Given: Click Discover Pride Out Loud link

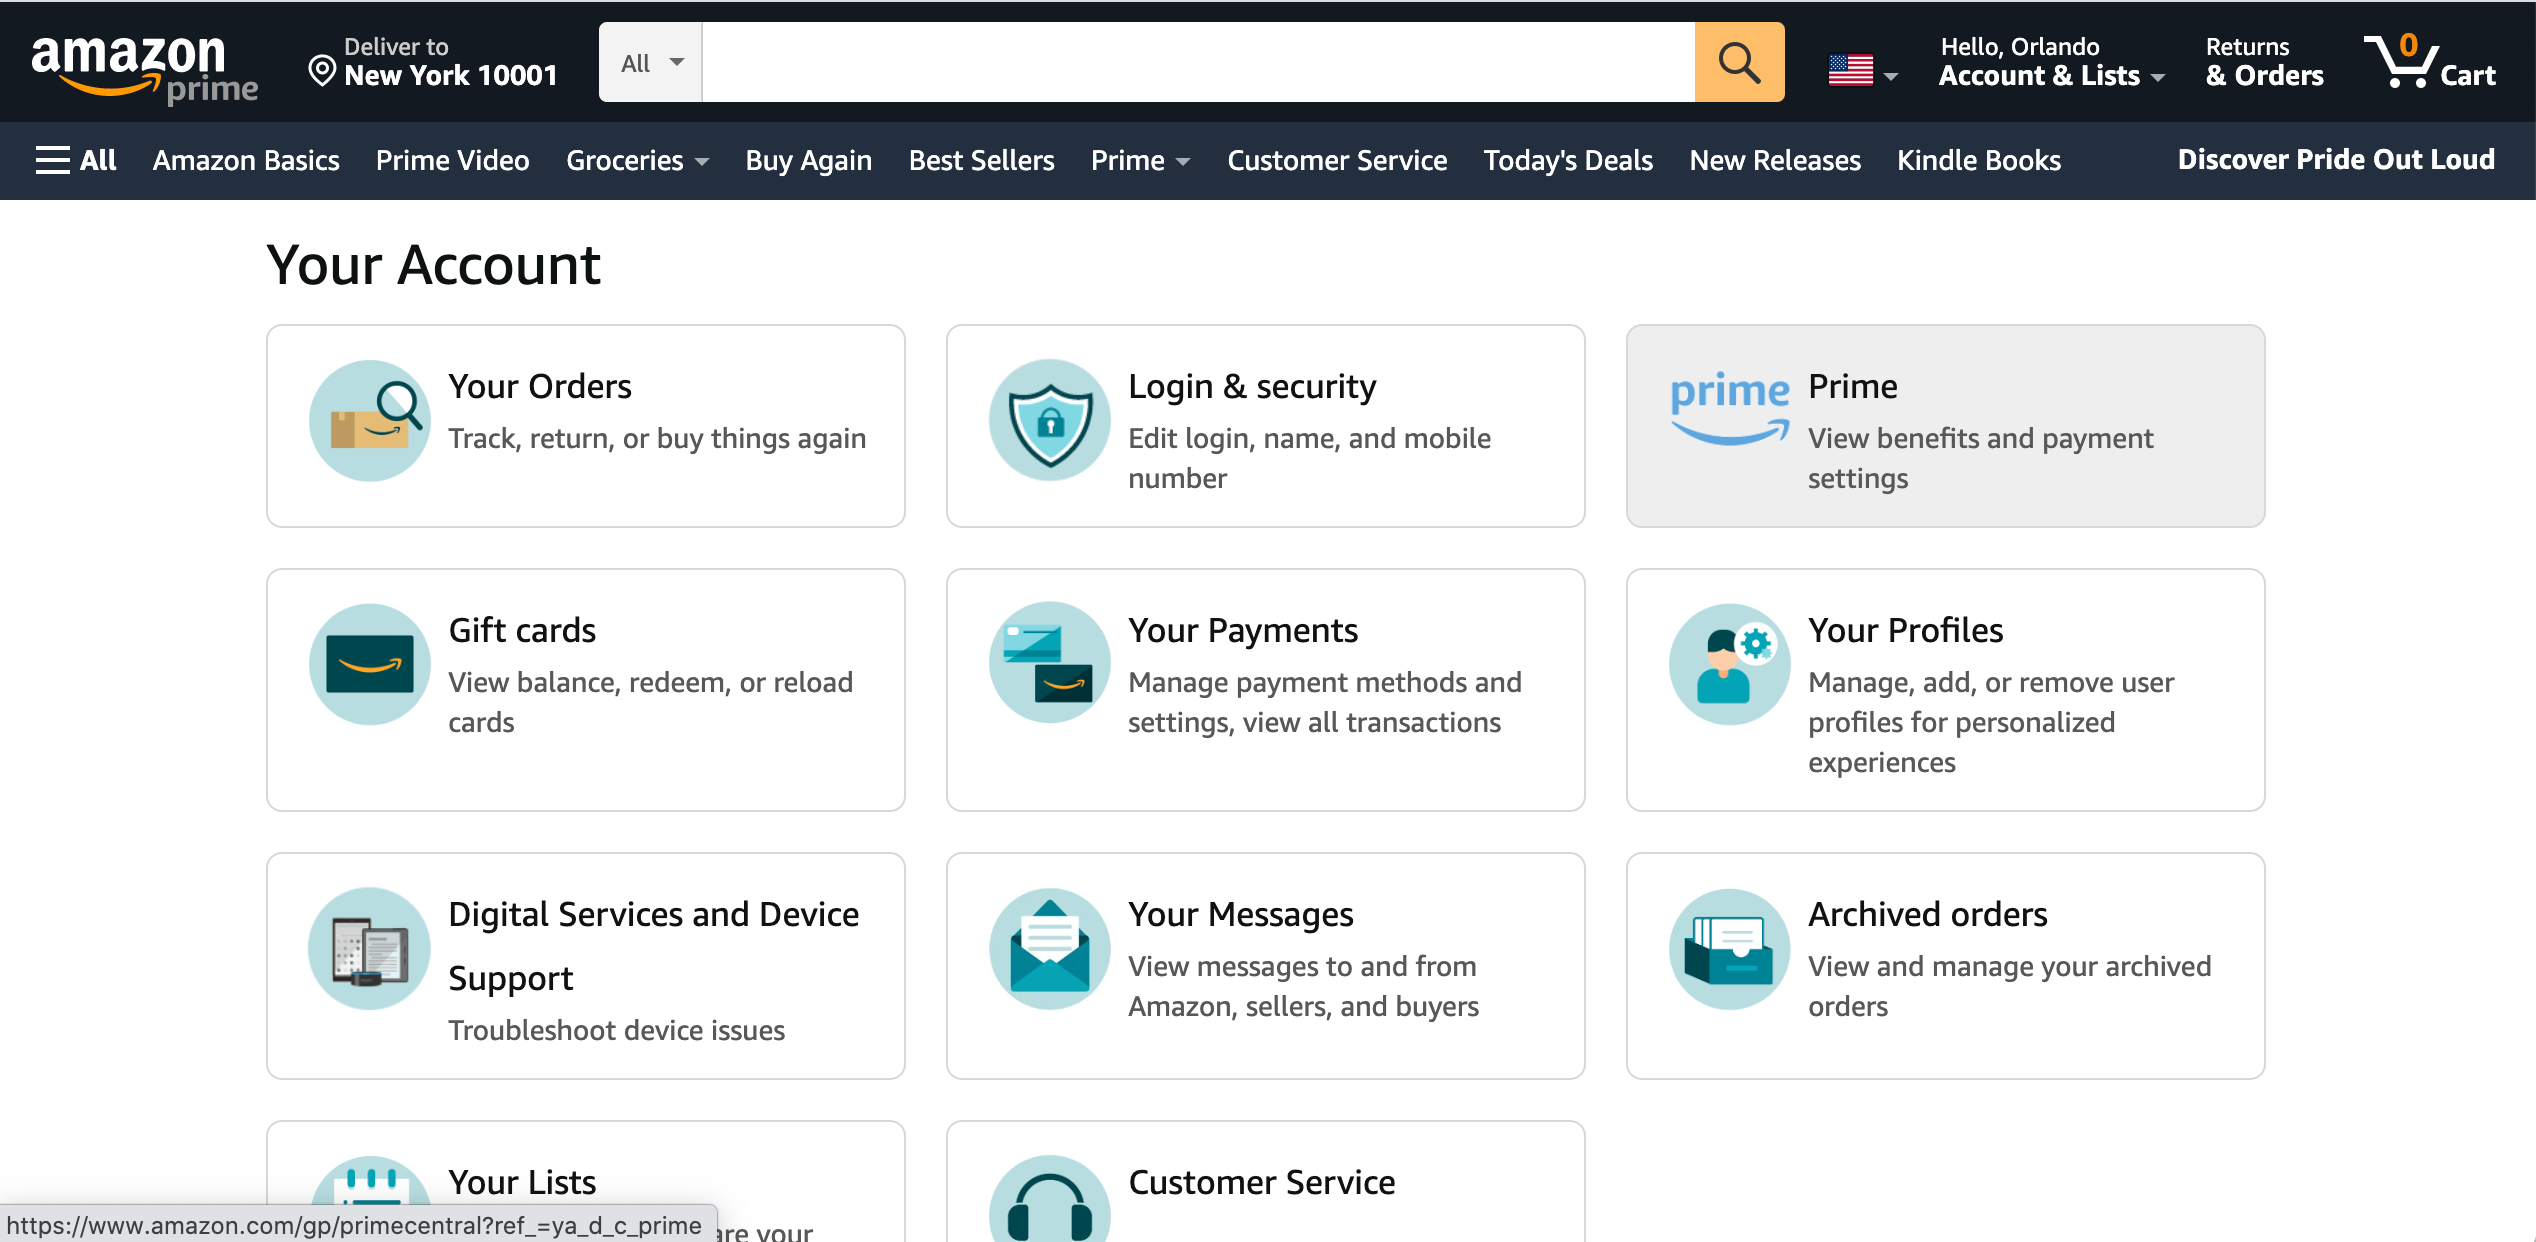Looking at the screenshot, I should click(x=2336, y=160).
